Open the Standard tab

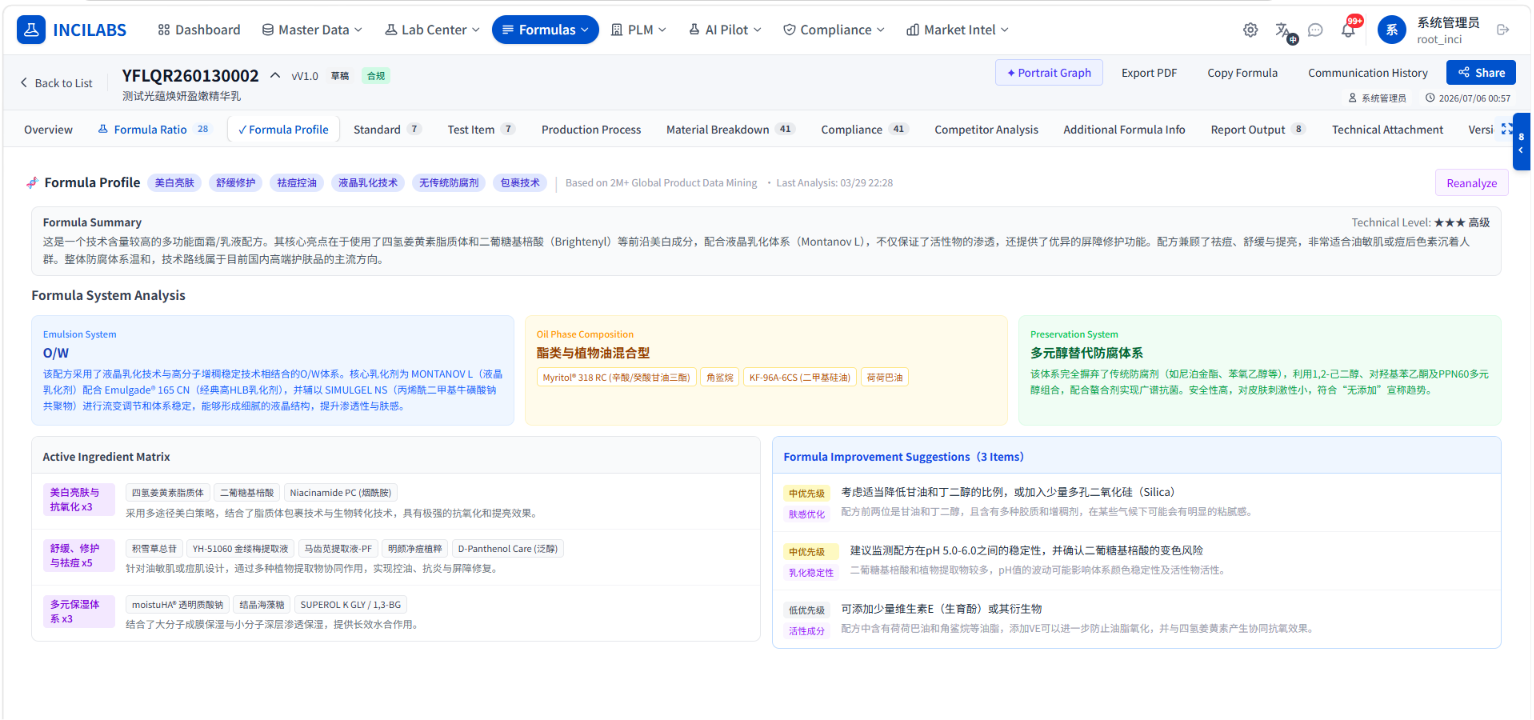tap(387, 130)
